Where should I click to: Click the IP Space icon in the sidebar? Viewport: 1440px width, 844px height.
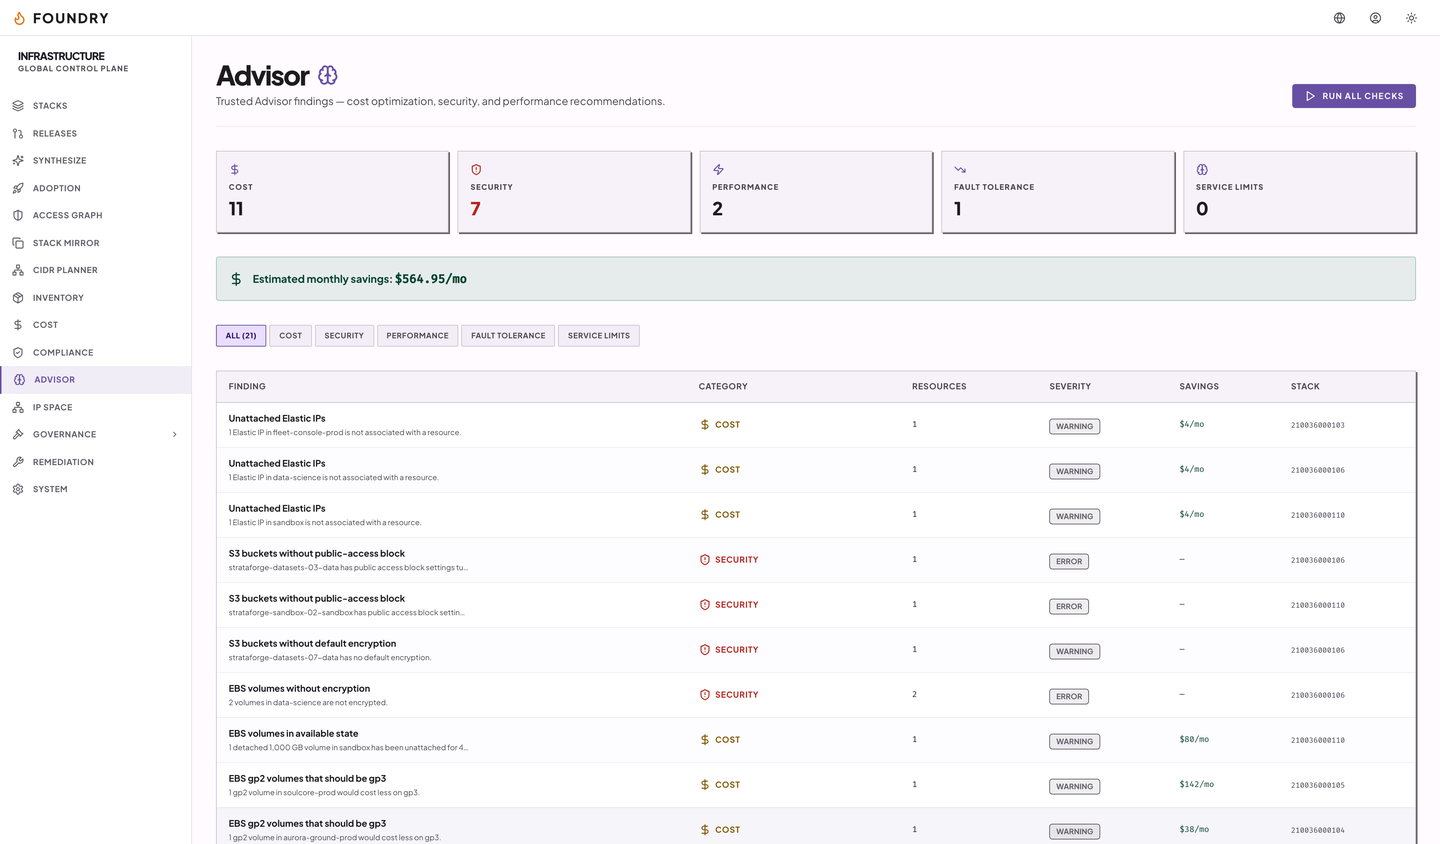coord(18,407)
